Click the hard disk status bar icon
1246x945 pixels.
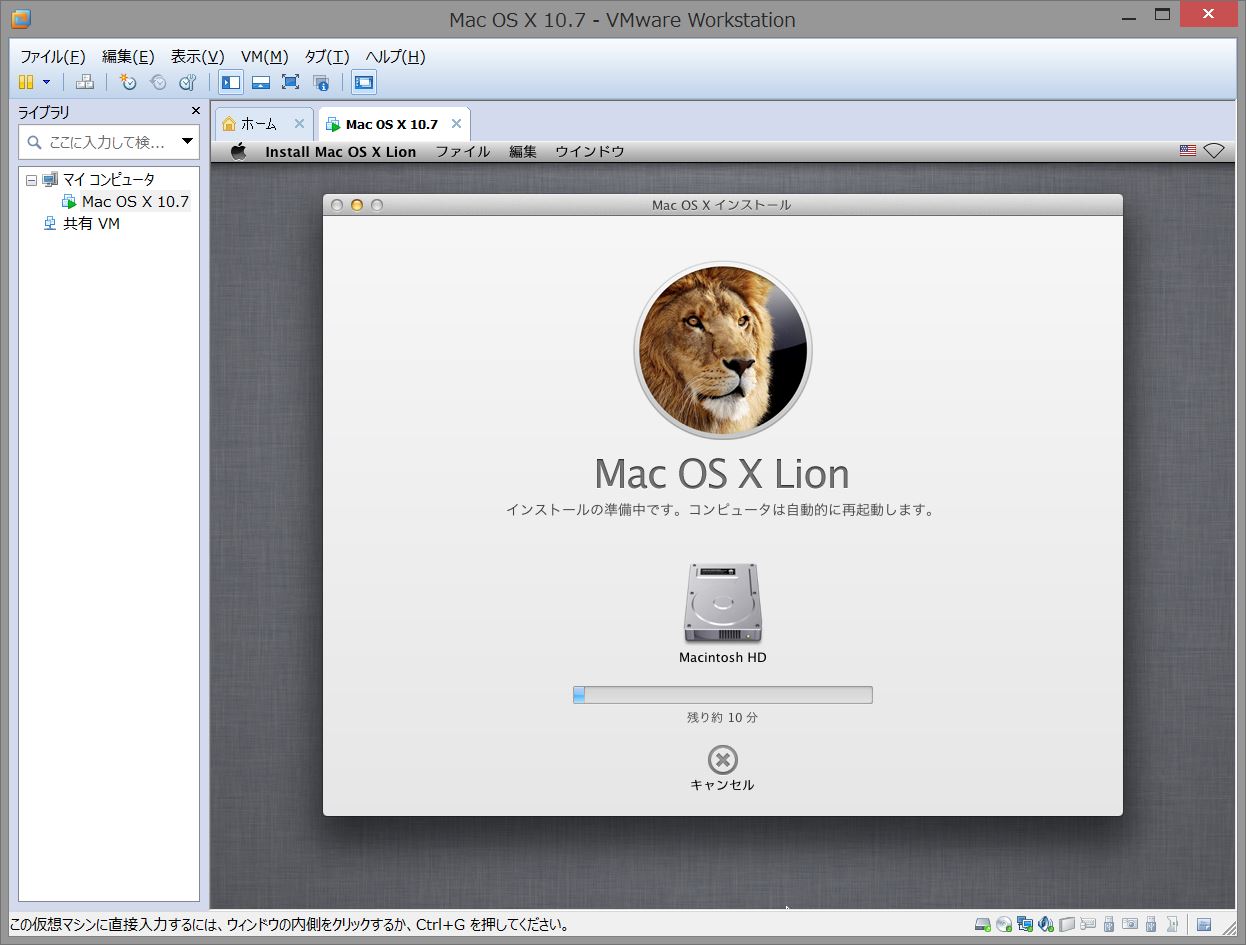[x=983, y=924]
